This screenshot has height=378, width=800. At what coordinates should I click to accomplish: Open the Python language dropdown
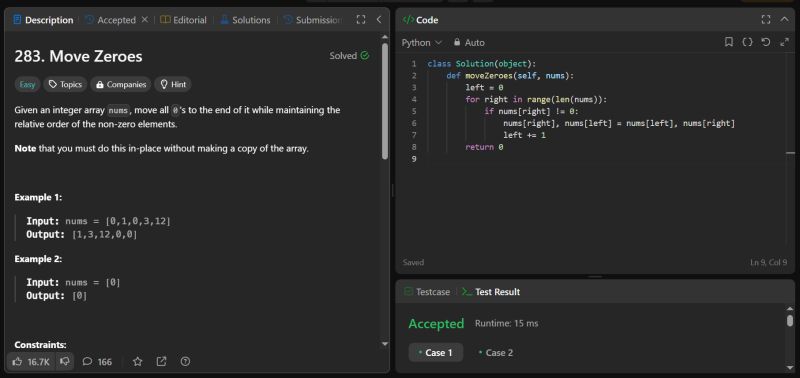click(421, 42)
